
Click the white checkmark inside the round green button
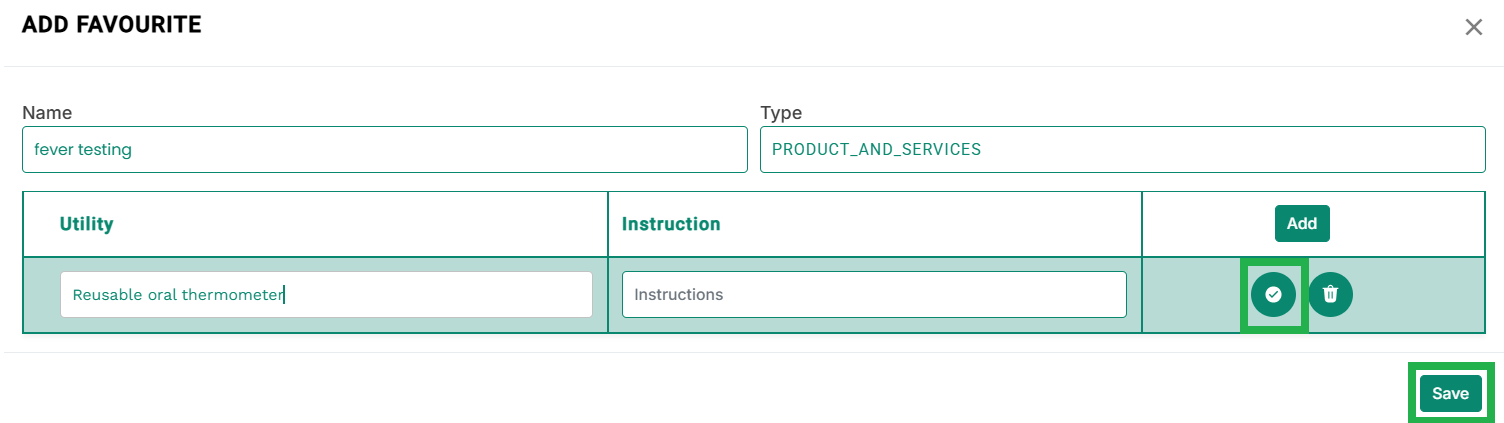click(1273, 294)
